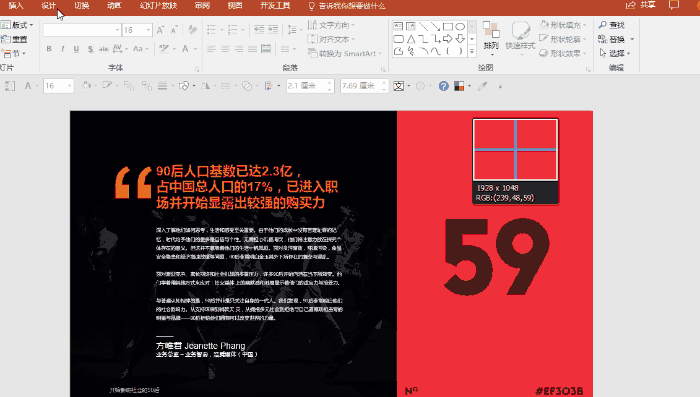The width and height of the screenshot is (700, 397).
Task: Toggle italic formatting
Action: pos(62,49)
